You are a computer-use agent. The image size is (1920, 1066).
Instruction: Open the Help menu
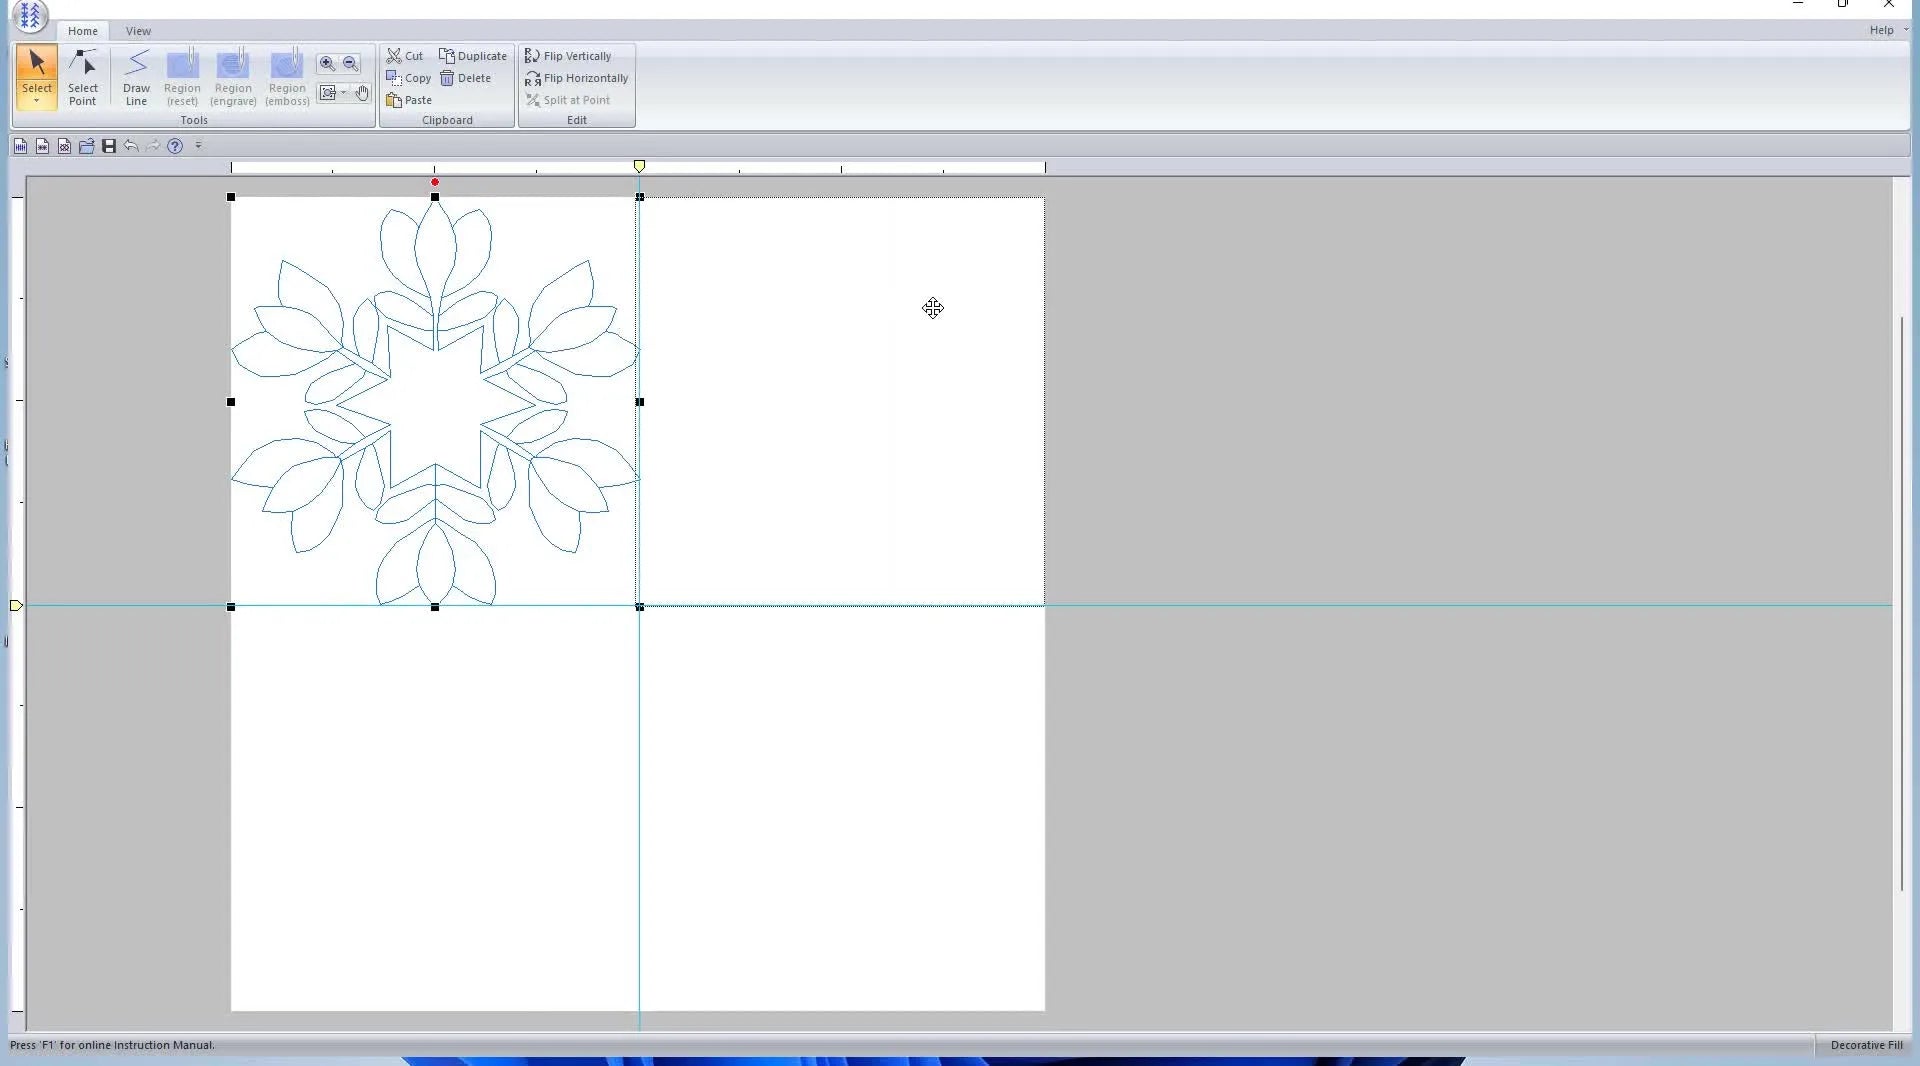(x=1881, y=30)
